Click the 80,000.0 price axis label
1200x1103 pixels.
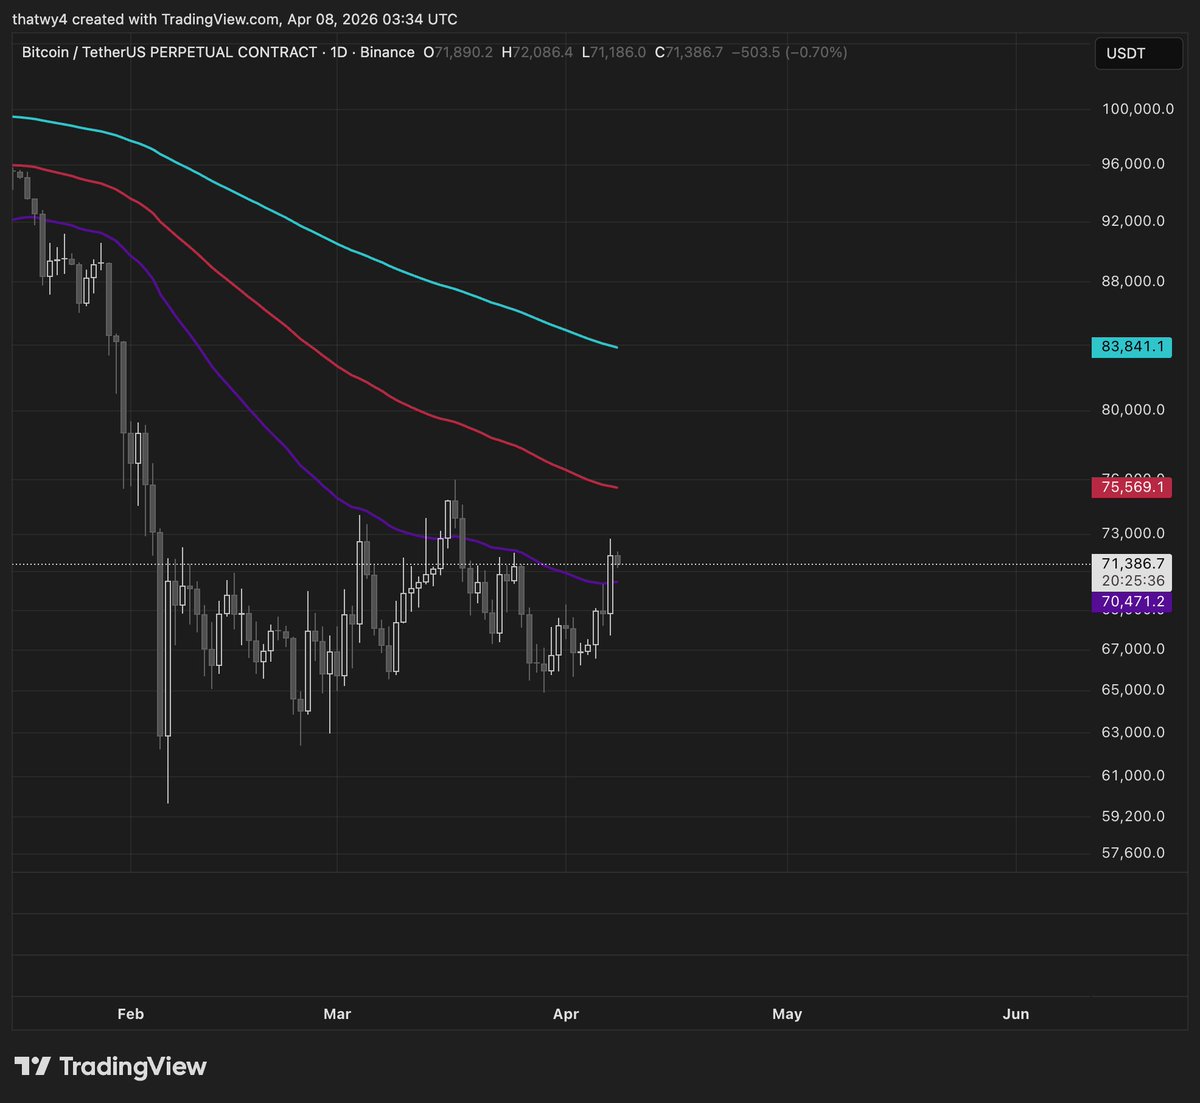(1133, 409)
